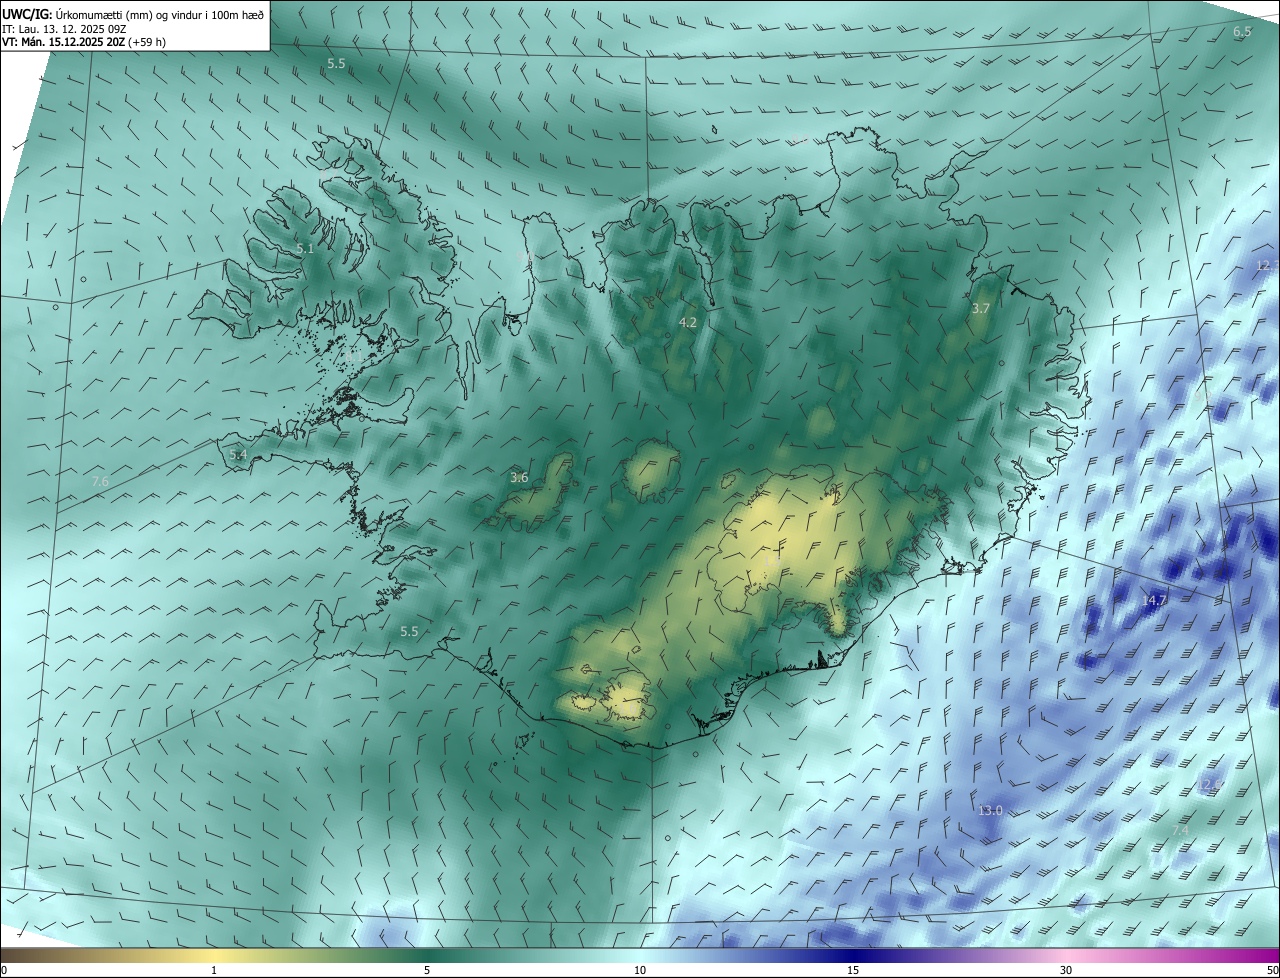This screenshot has height=978, width=1280.
Task: Click the 30 label on the color scale
Action: tap(1066, 971)
